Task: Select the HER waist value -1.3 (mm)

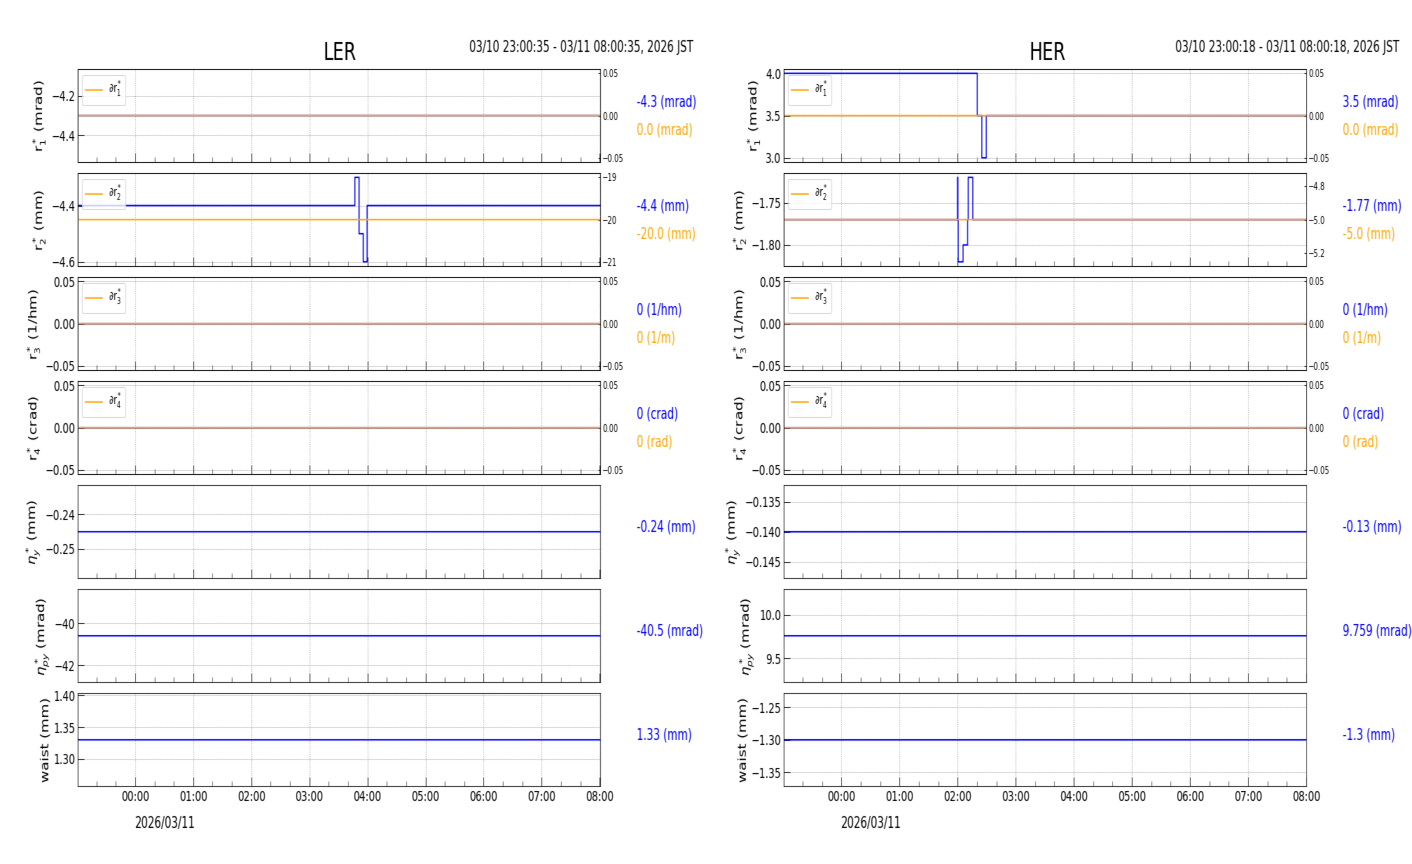Action: tap(1369, 735)
